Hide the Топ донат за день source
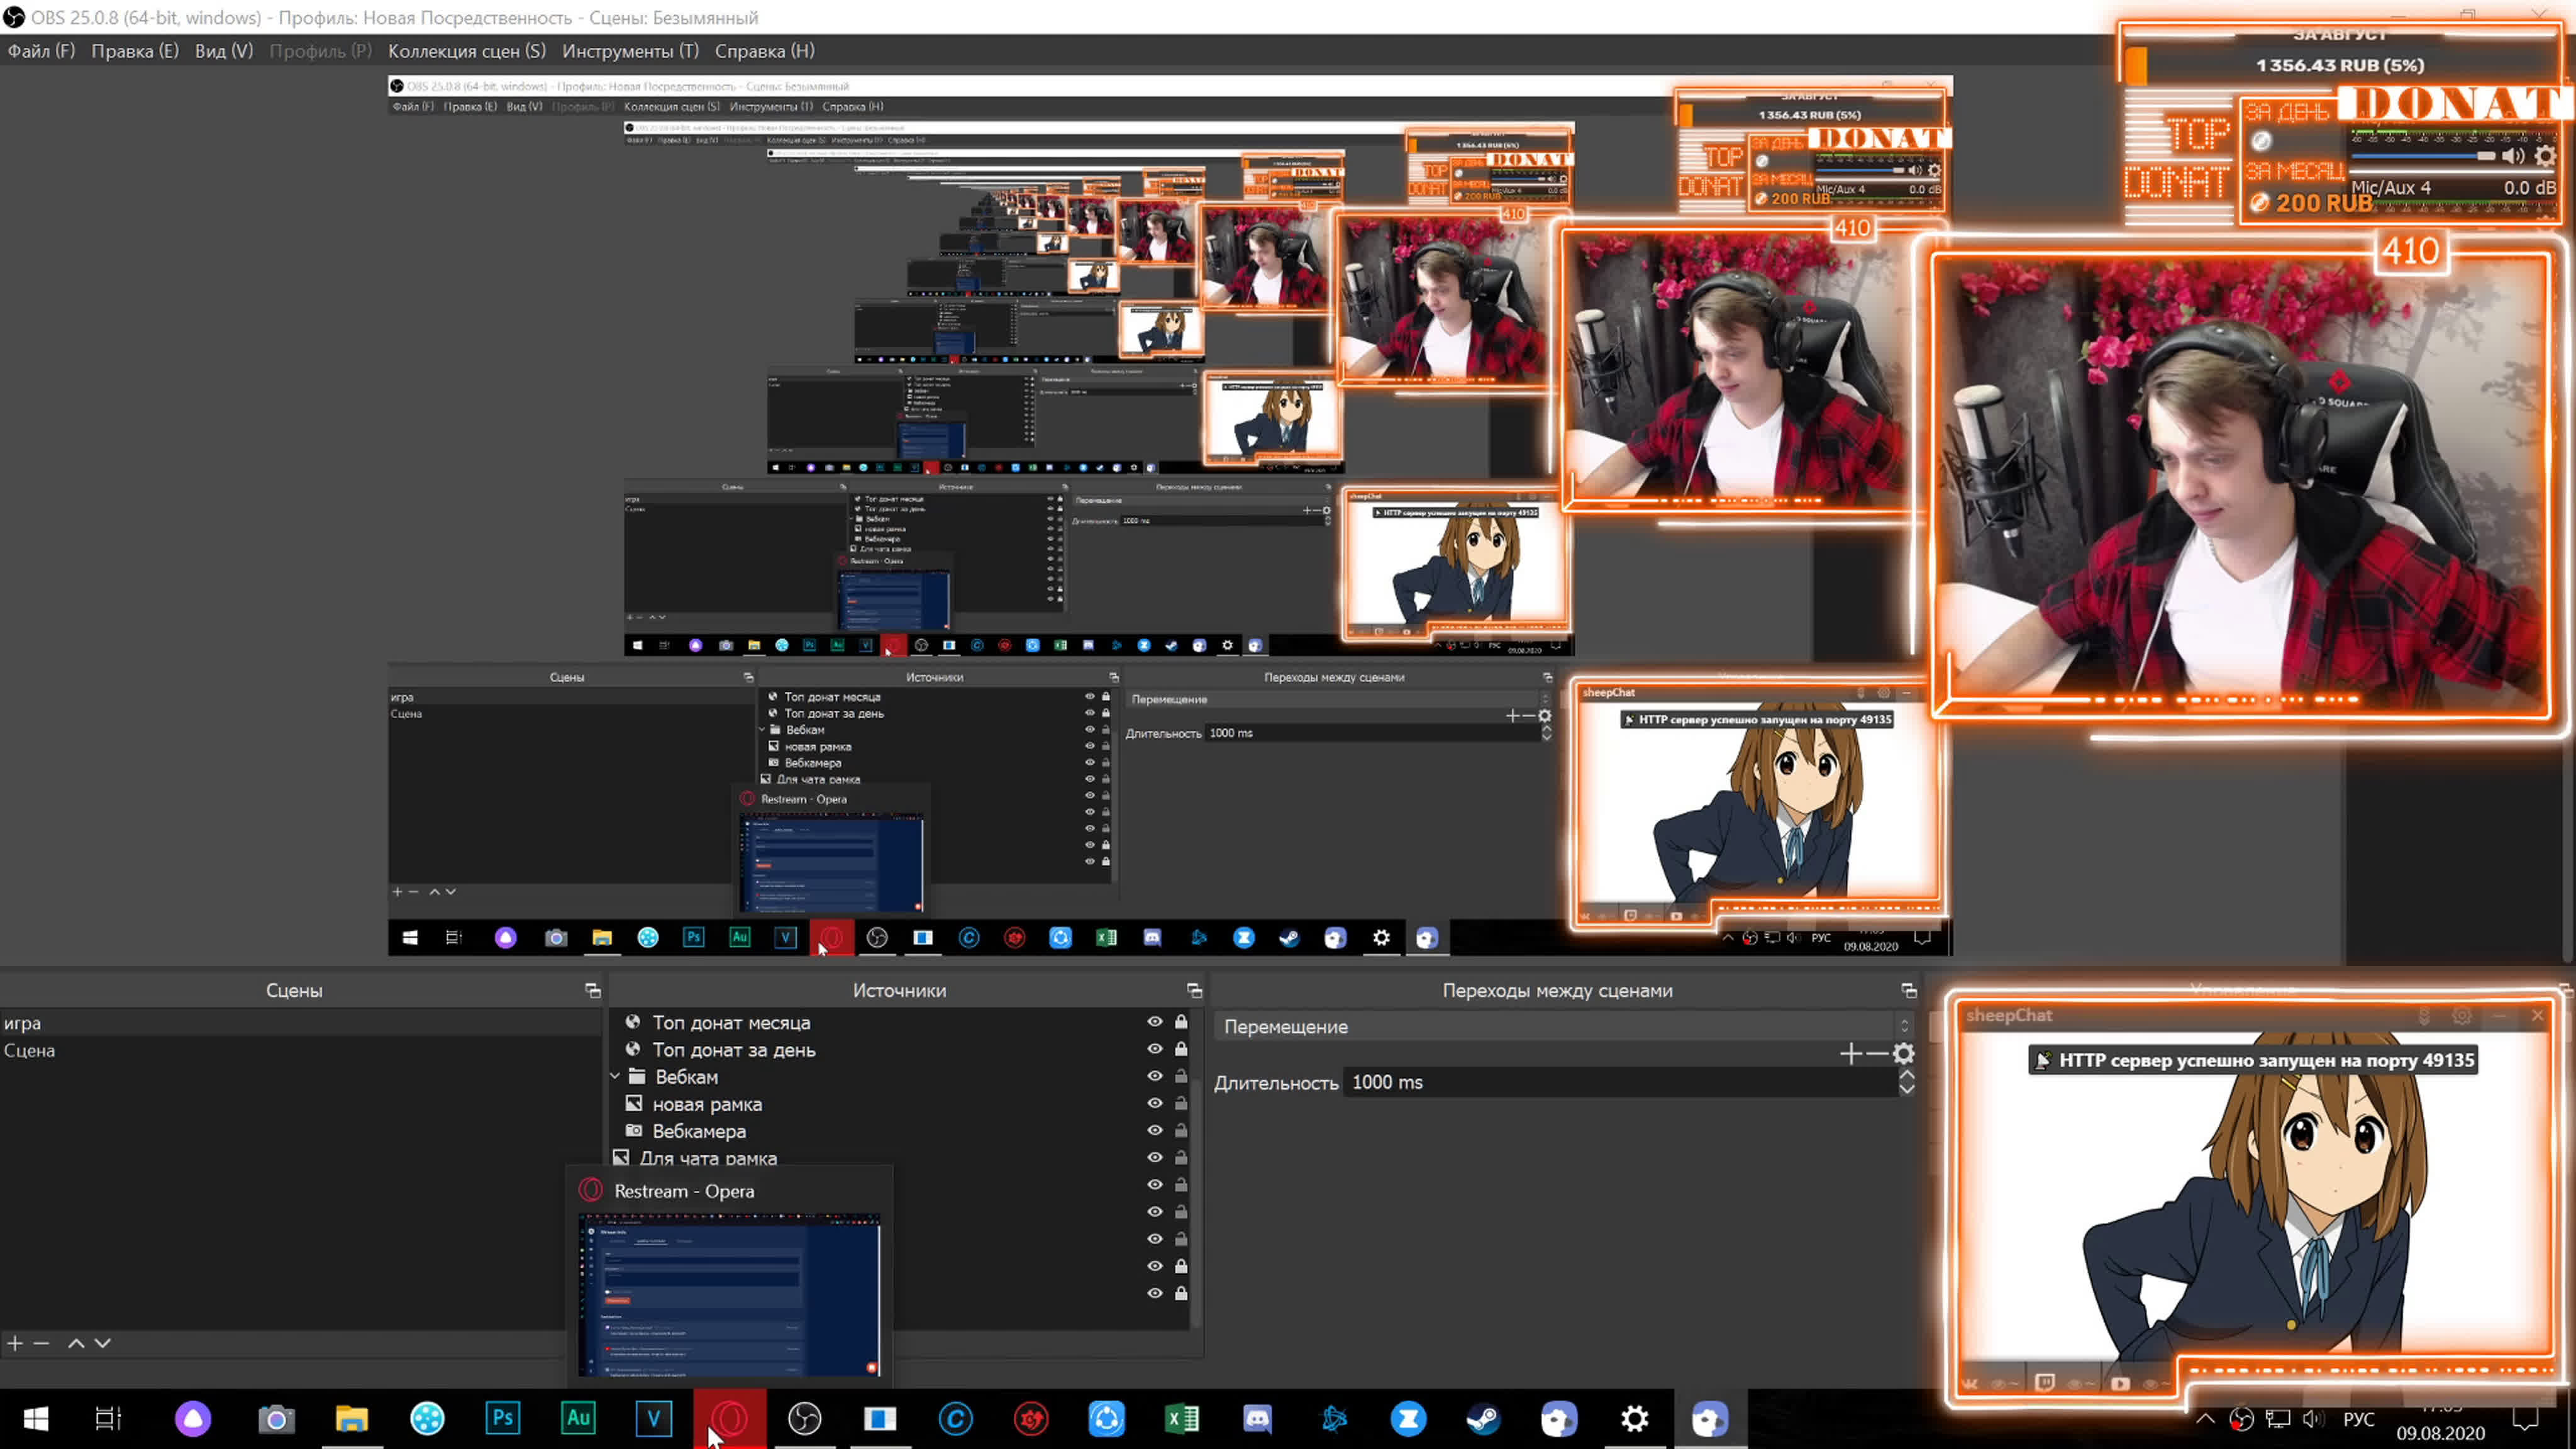The height and width of the screenshot is (1449, 2576). tap(1155, 1049)
